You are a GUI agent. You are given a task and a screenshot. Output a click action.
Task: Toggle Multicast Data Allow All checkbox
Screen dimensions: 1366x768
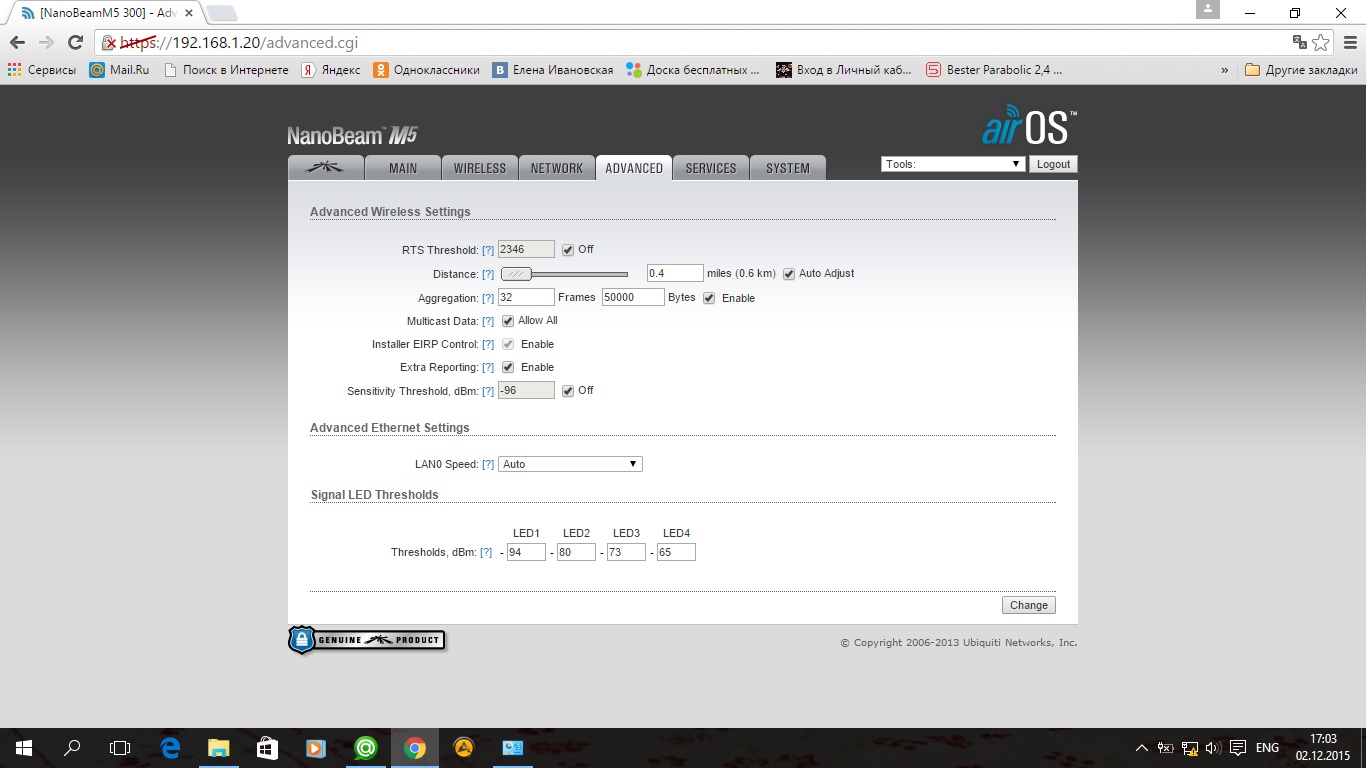[508, 321]
